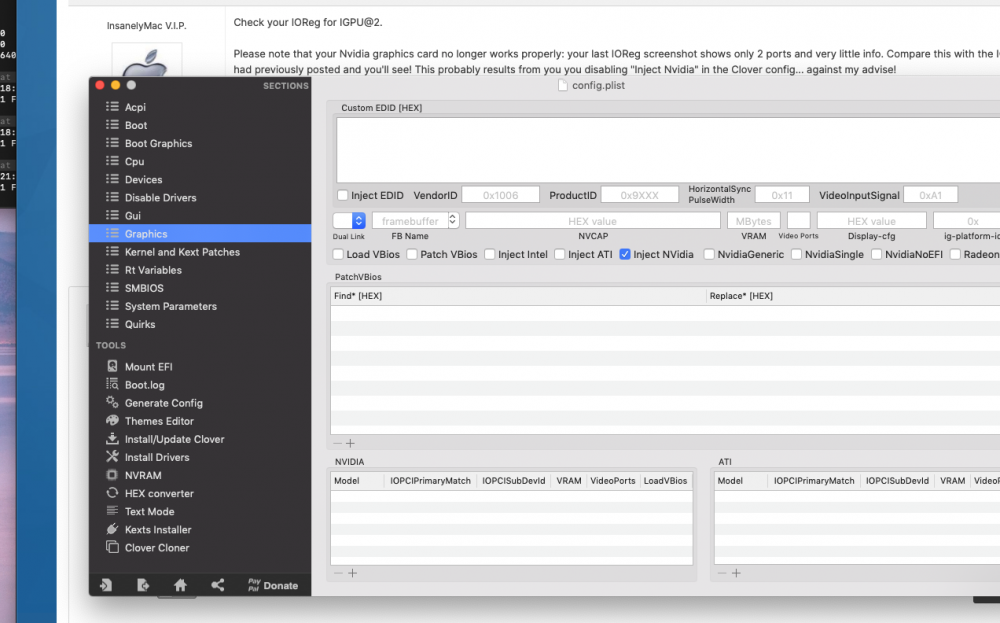Click the home icon in bottom bar

[x=180, y=585]
